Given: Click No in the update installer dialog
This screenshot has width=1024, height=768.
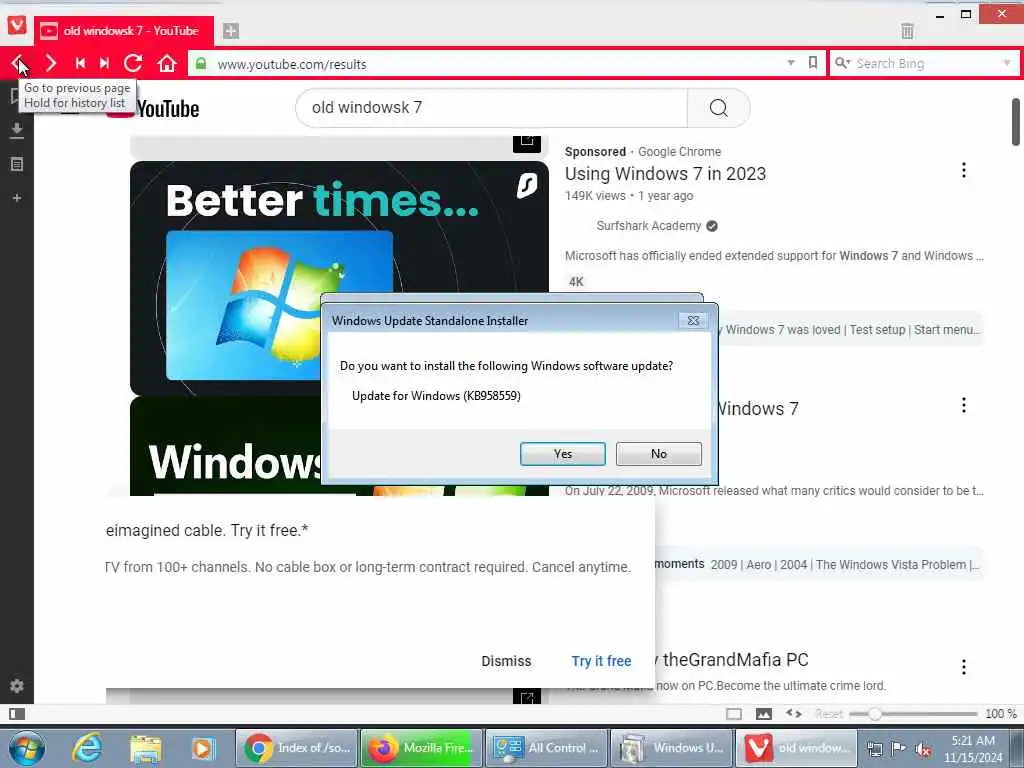Looking at the screenshot, I should tap(658, 454).
